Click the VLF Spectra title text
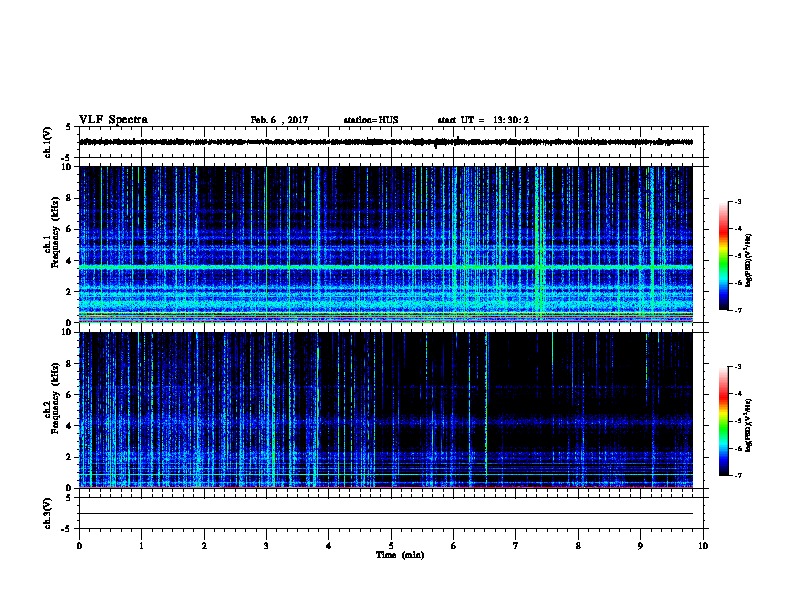The height and width of the screenshot is (612, 792). [x=113, y=120]
